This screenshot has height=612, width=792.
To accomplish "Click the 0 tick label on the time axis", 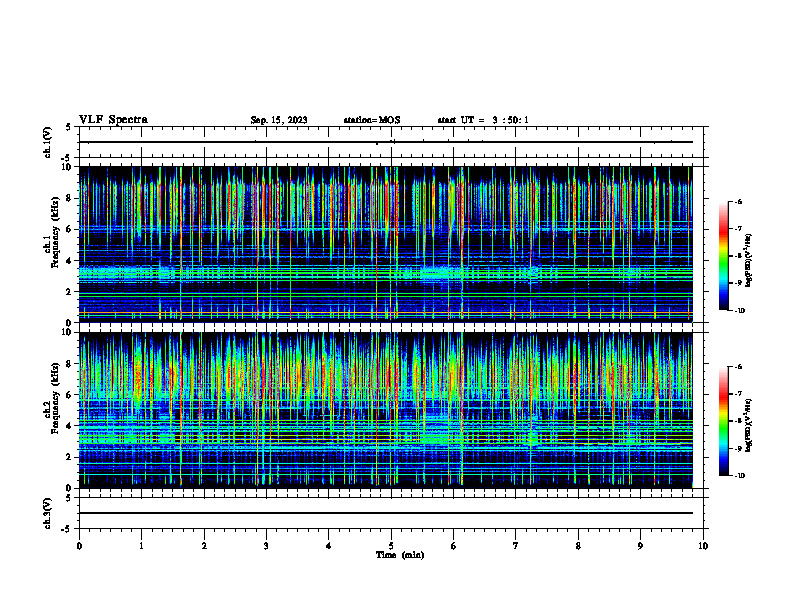I will (x=79, y=546).
